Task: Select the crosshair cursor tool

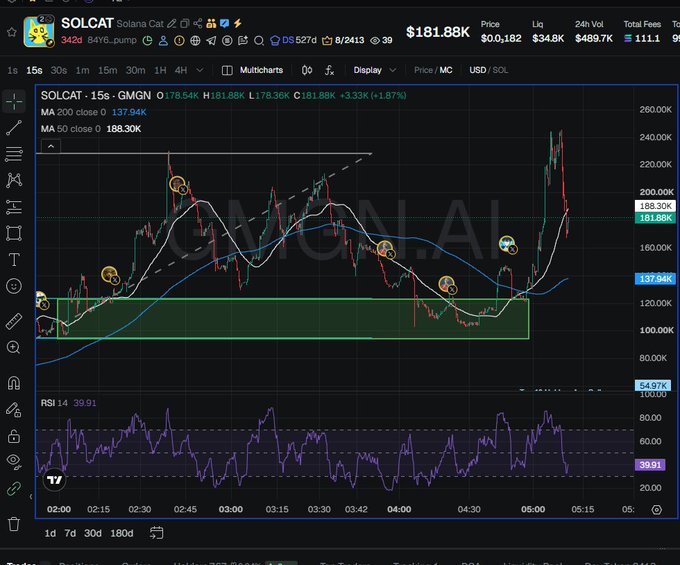Action: pyautogui.click(x=14, y=102)
